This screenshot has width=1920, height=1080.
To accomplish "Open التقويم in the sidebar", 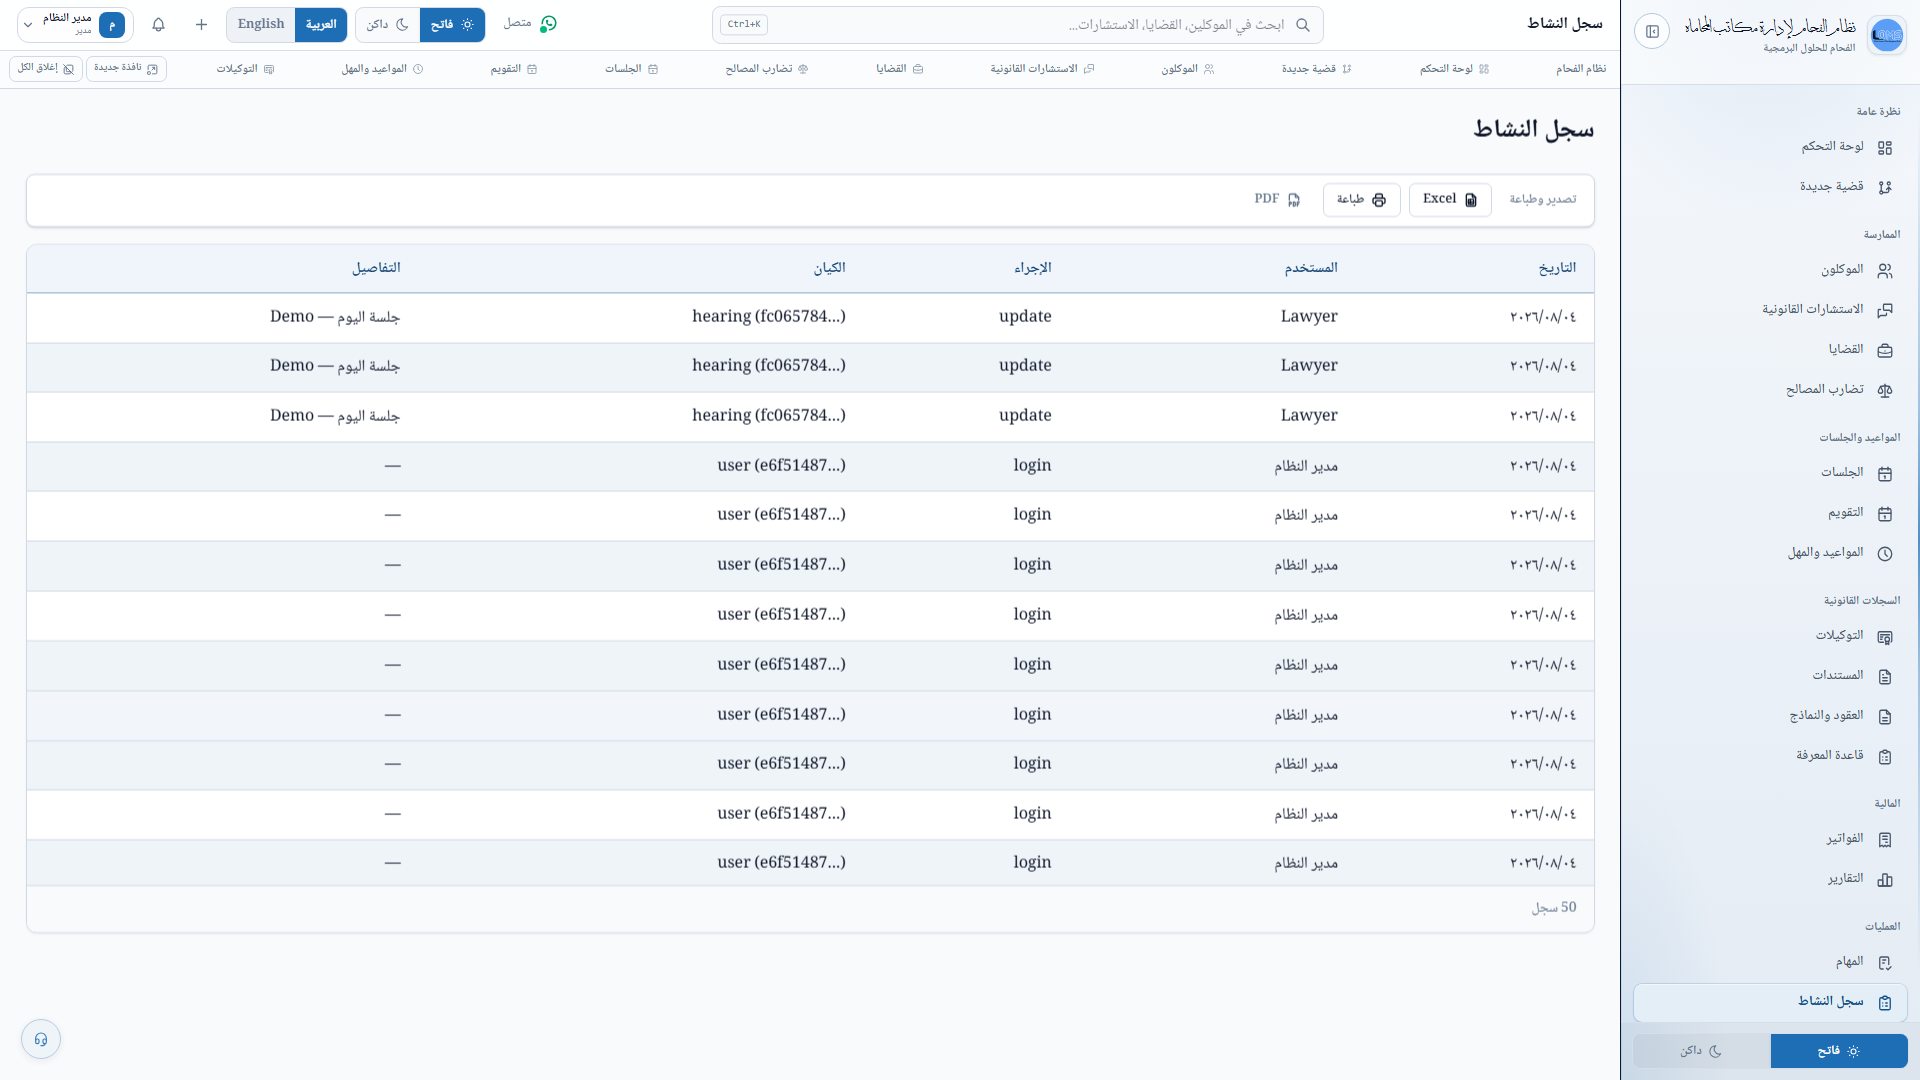I will point(1770,513).
